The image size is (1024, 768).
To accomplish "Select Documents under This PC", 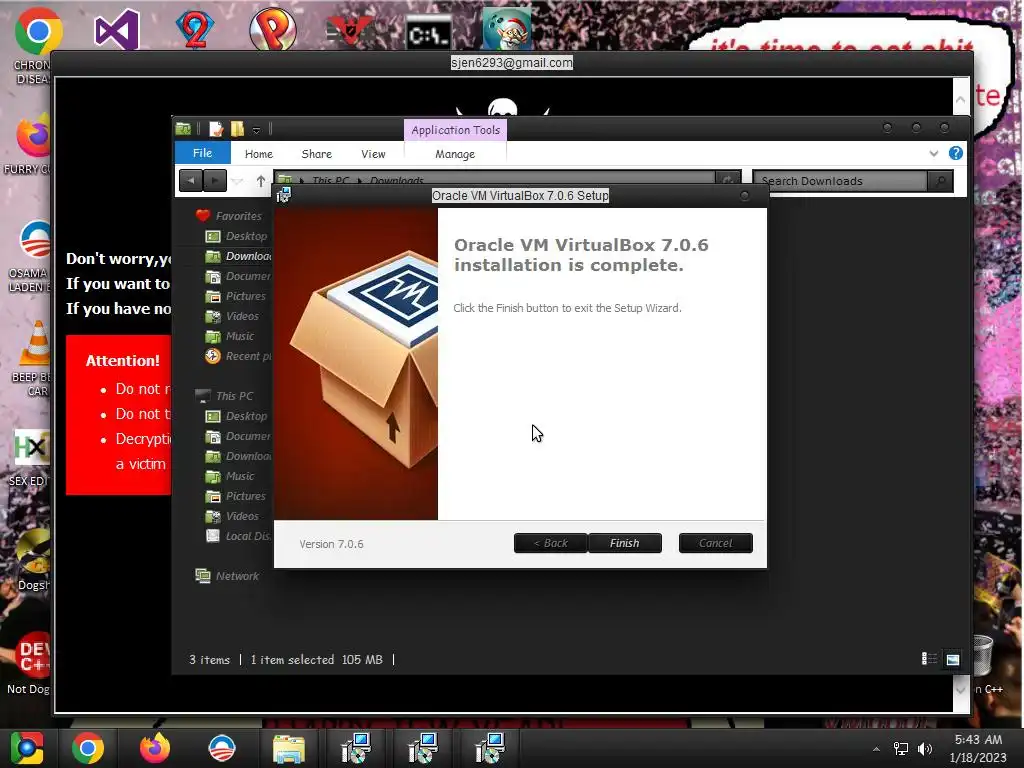I will tap(238, 436).
